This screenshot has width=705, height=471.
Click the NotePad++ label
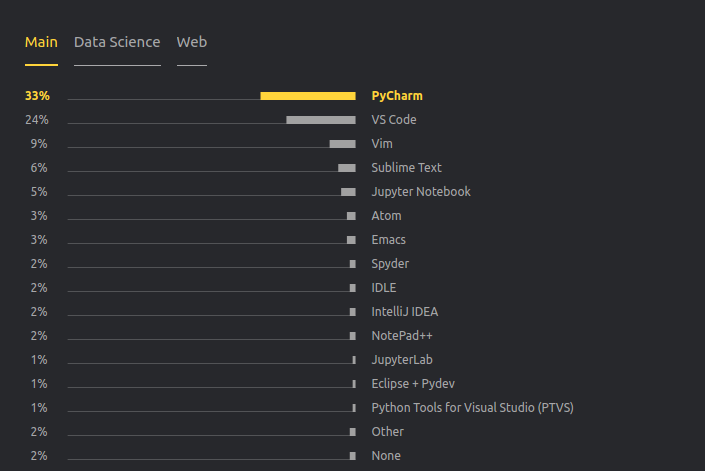[x=402, y=336]
